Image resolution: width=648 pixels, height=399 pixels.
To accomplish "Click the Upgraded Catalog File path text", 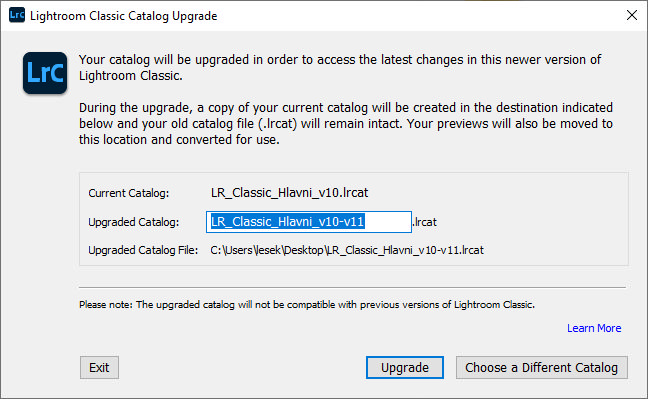I will point(347,250).
